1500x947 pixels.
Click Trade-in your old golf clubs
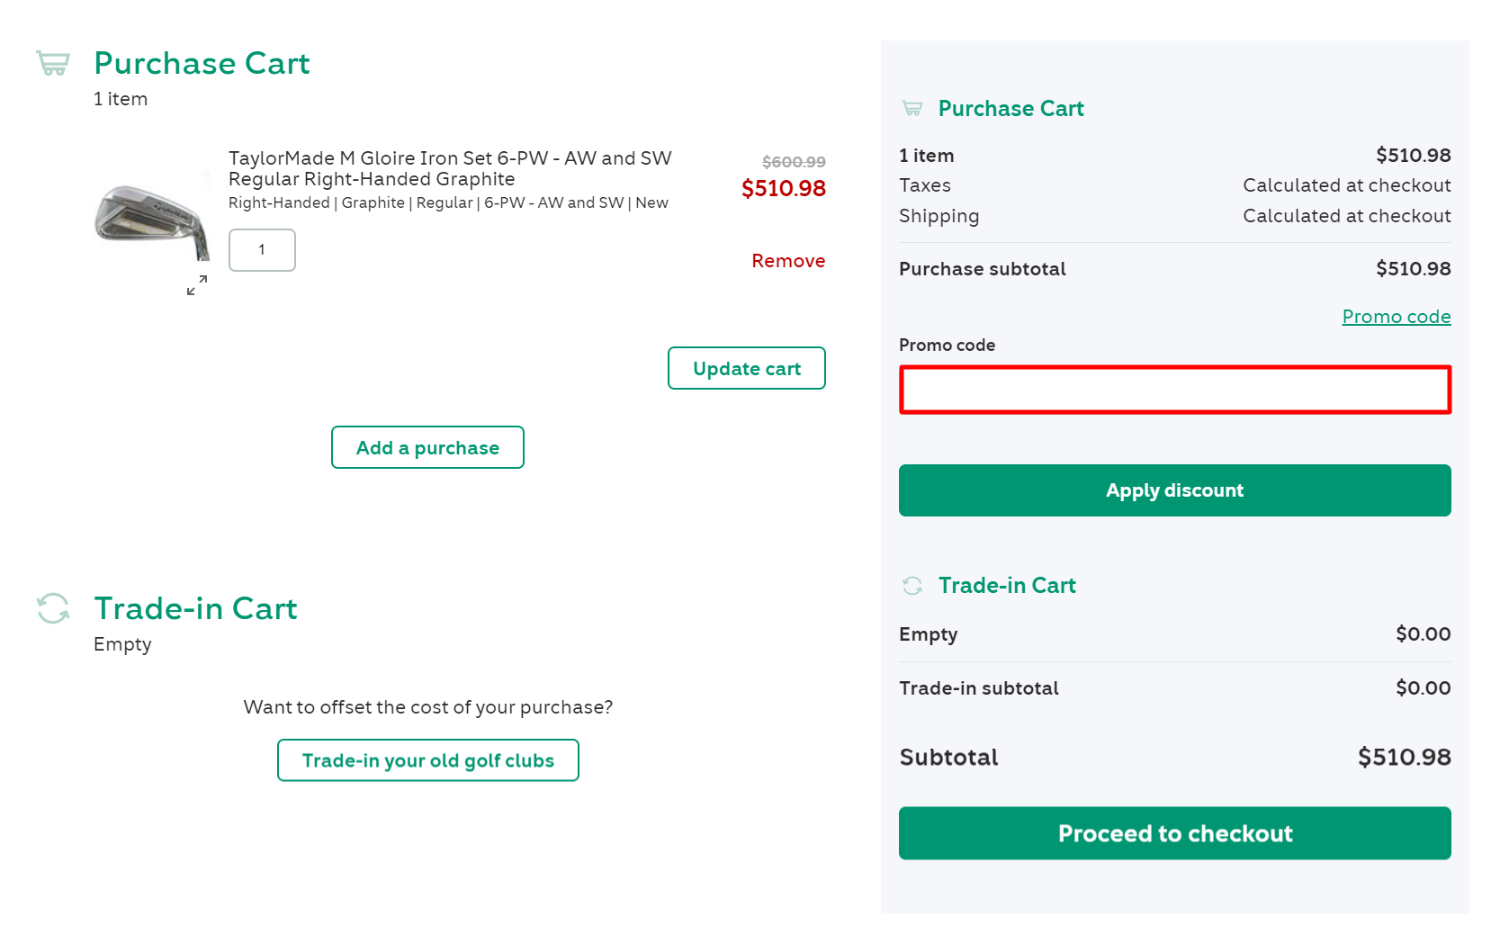pyautogui.click(x=427, y=760)
